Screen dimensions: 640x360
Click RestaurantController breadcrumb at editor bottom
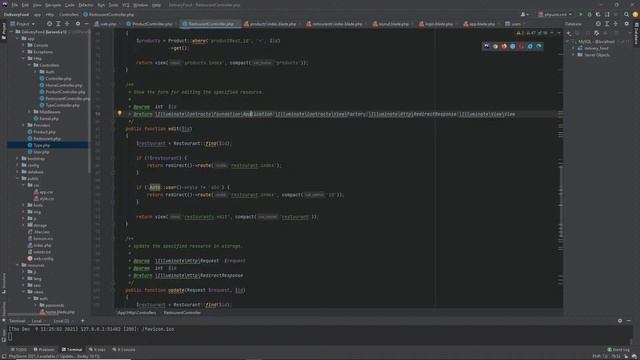click(x=182, y=313)
